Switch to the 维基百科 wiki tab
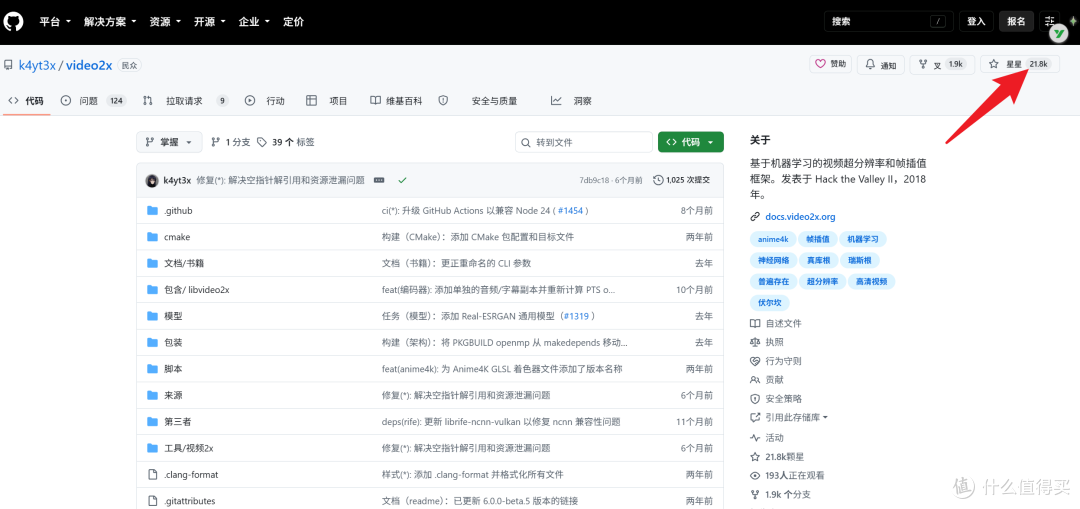Screen dimensions: 1080x509 [396, 101]
